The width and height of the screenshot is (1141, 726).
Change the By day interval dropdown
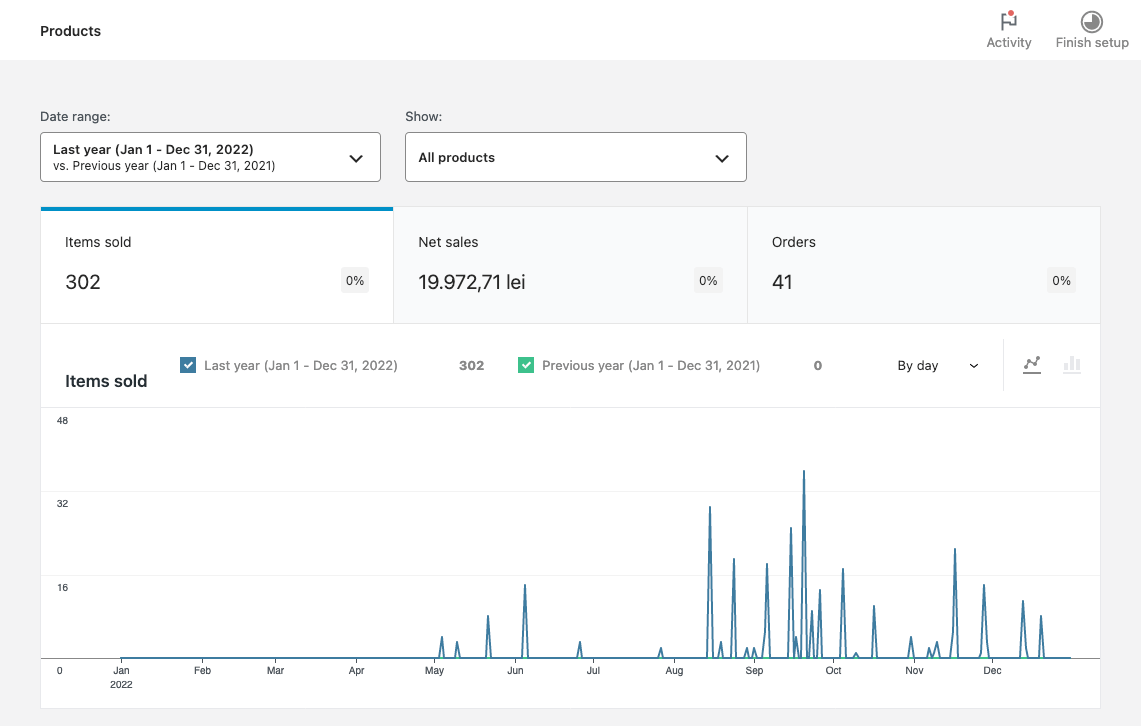click(x=937, y=366)
